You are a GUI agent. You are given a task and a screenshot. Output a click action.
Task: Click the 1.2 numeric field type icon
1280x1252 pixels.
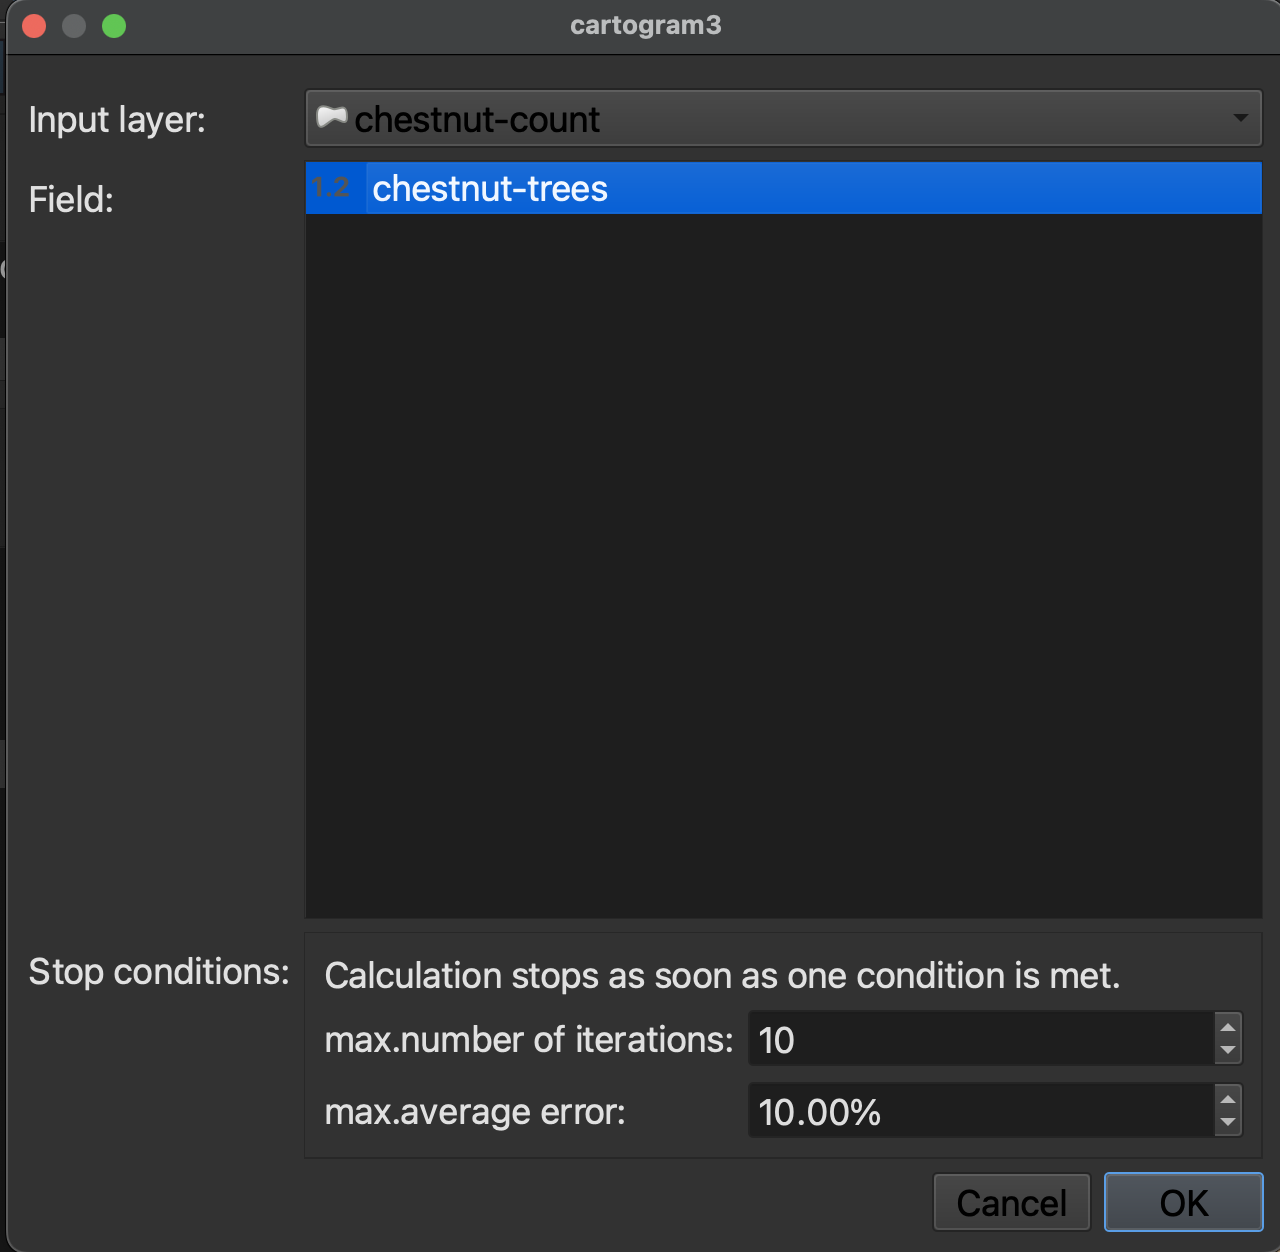pyautogui.click(x=332, y=188)
